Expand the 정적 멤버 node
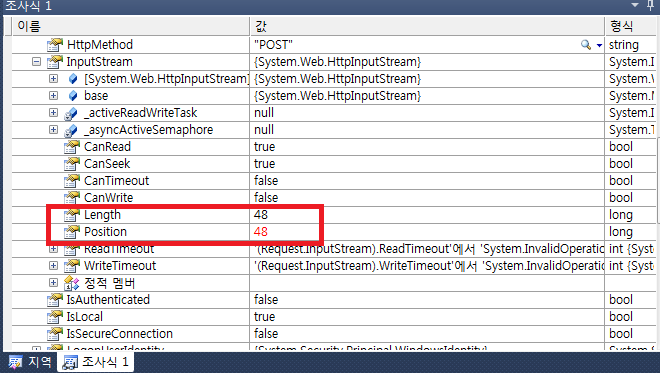 click(x=53, y=282)
